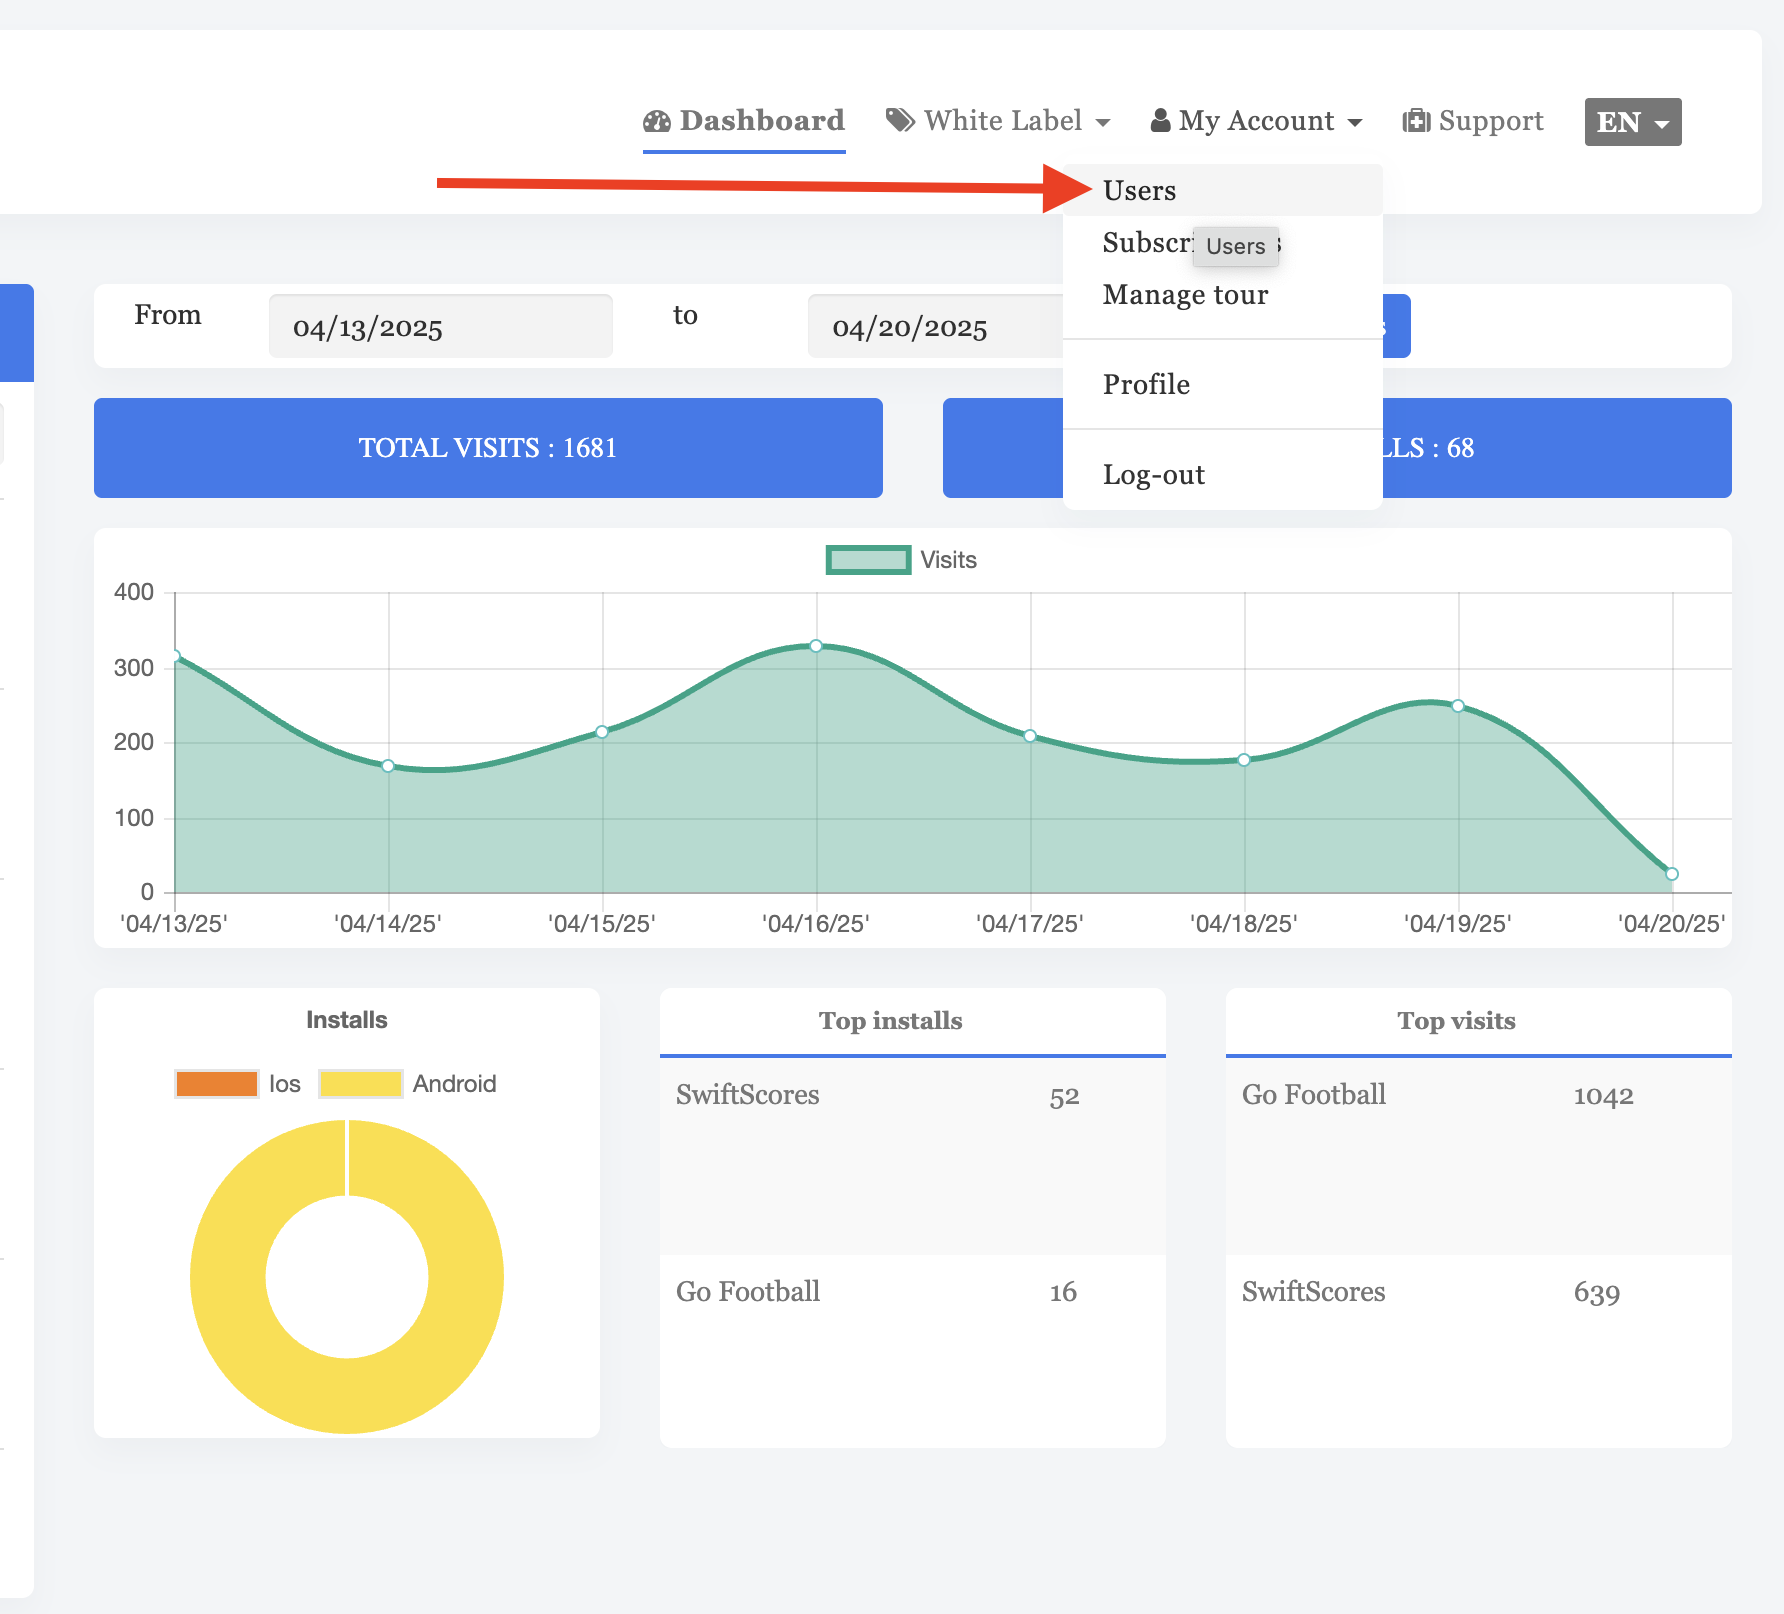Open the Profile menu entry
The width and height of the screenshot is (1784, 1614).
click(x=1146, y=384)
